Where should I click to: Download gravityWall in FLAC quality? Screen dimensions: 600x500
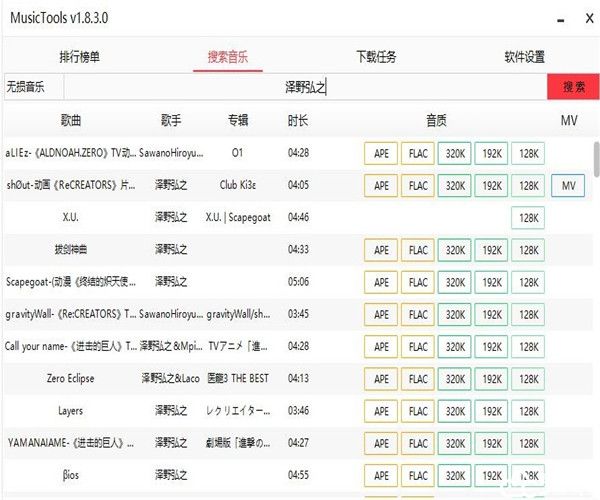coord(418,314)
